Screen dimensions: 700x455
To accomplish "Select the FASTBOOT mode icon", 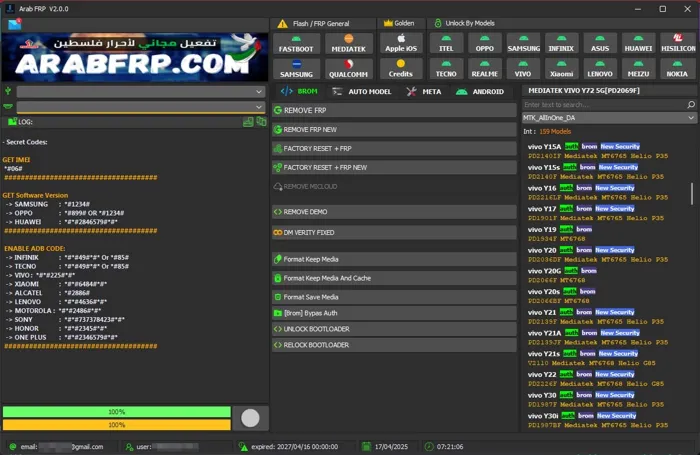I will coord(296,42).
